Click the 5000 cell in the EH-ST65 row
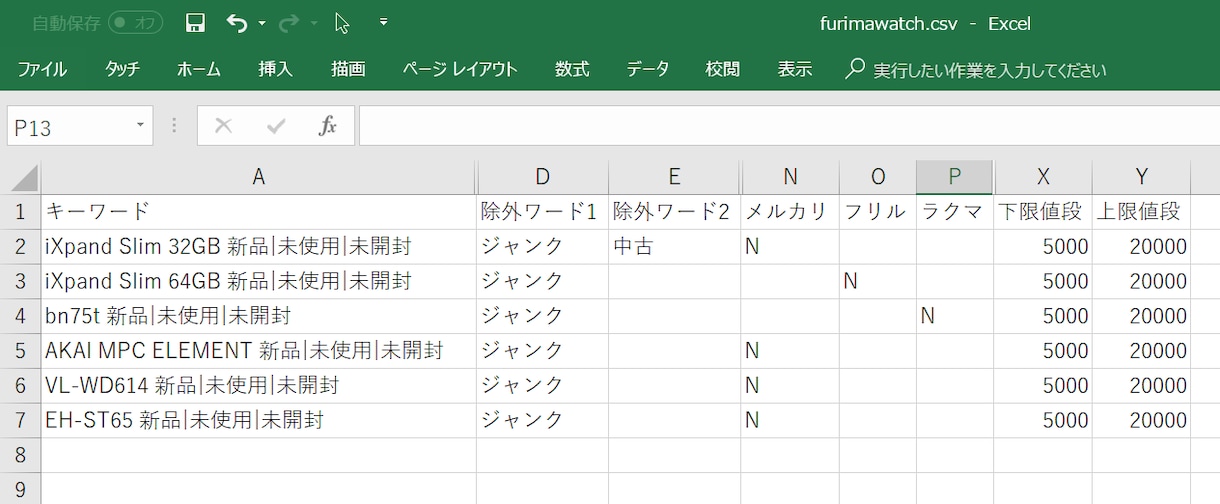The height and width of the screenshot is (504, 1220). coord(1043,420)
